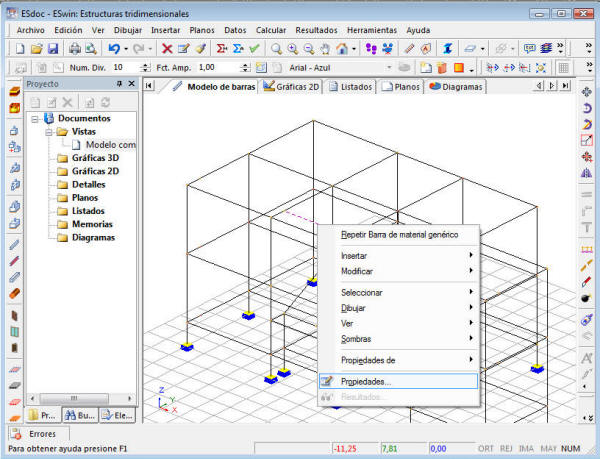Print using the printer icon

click(x=75, y=49)
